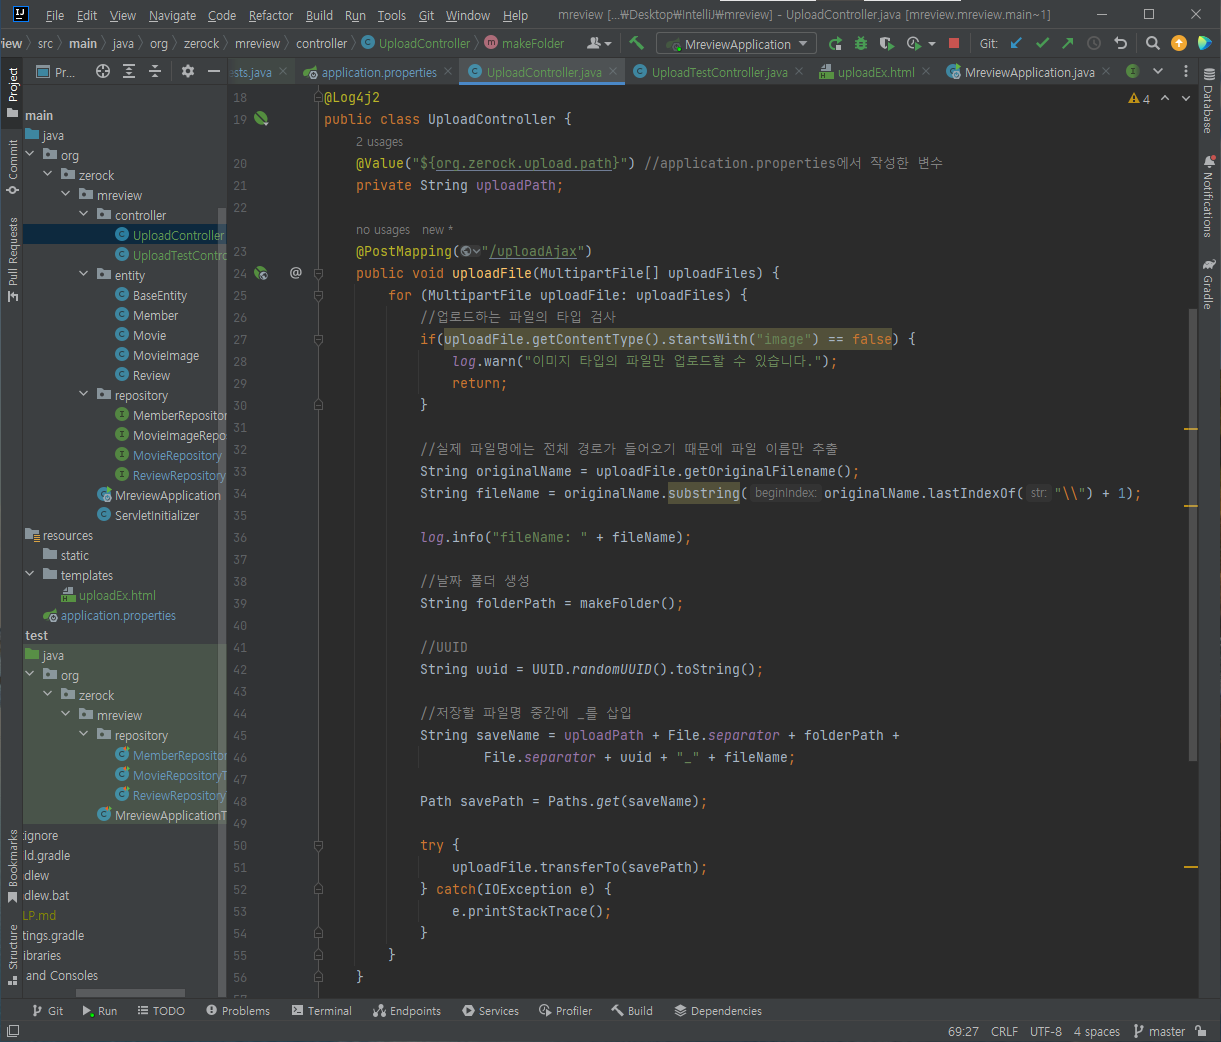
Task: Click the run gutter icon at line 19
Action: [261, 119]
